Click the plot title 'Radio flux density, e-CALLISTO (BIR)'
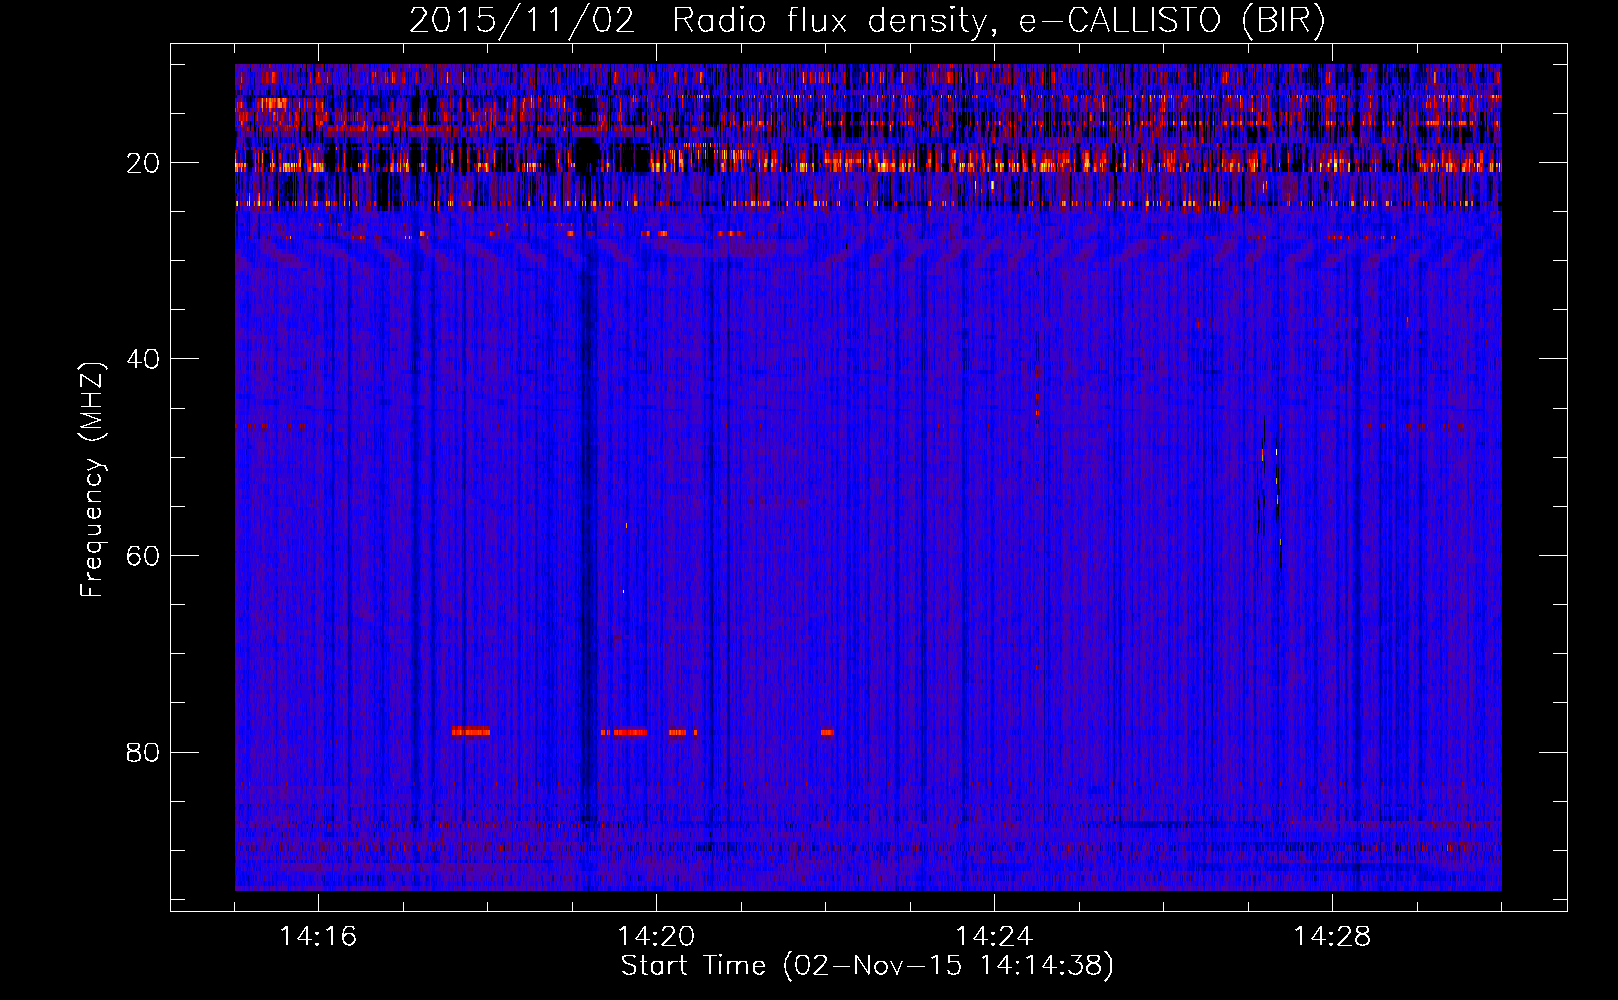 click(x=998, y=21)
